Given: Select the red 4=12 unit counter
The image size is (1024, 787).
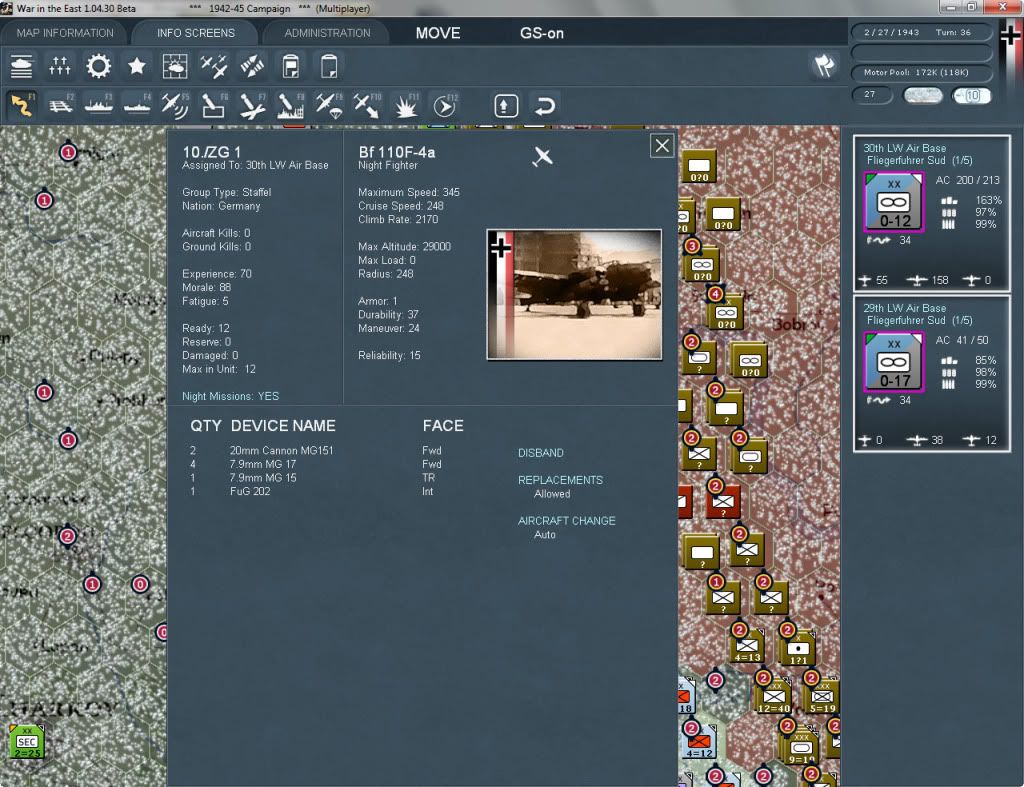Looking at the screenshot, I should tap(699, 744).
